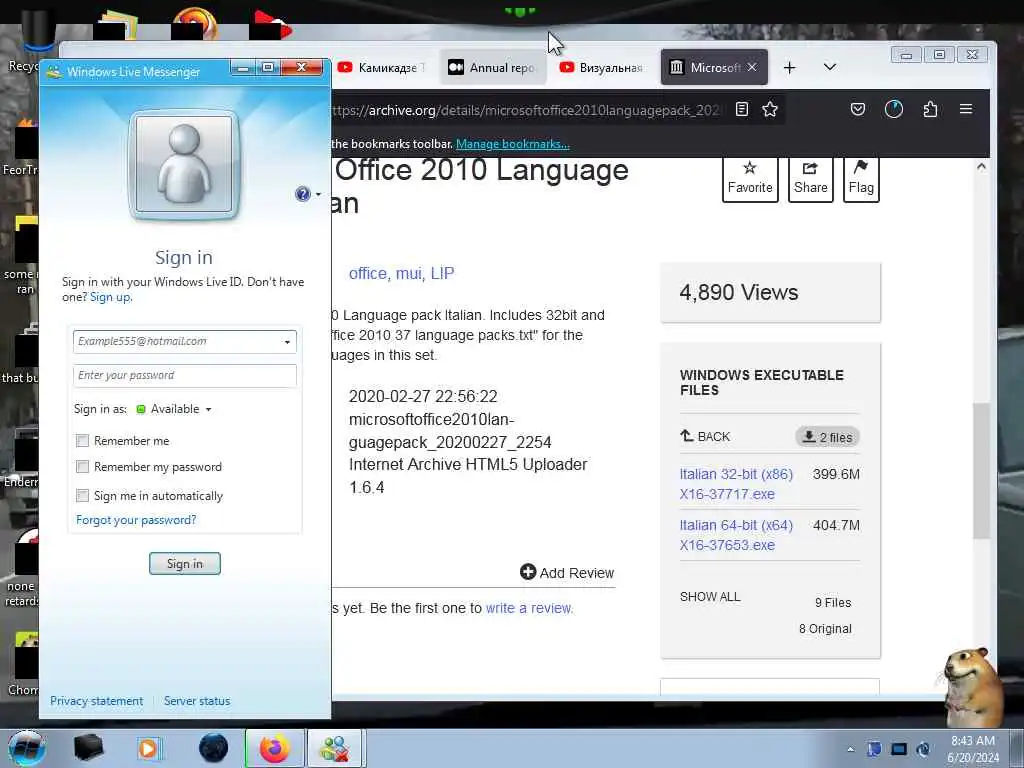
Task: Click the Pocket save icon
Action: tap(858, 109)
